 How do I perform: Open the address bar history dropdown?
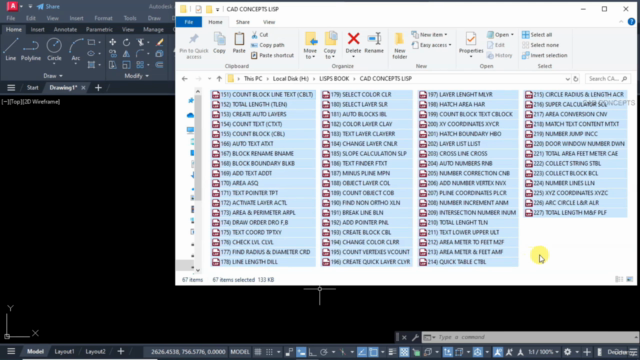pos(567,79)
